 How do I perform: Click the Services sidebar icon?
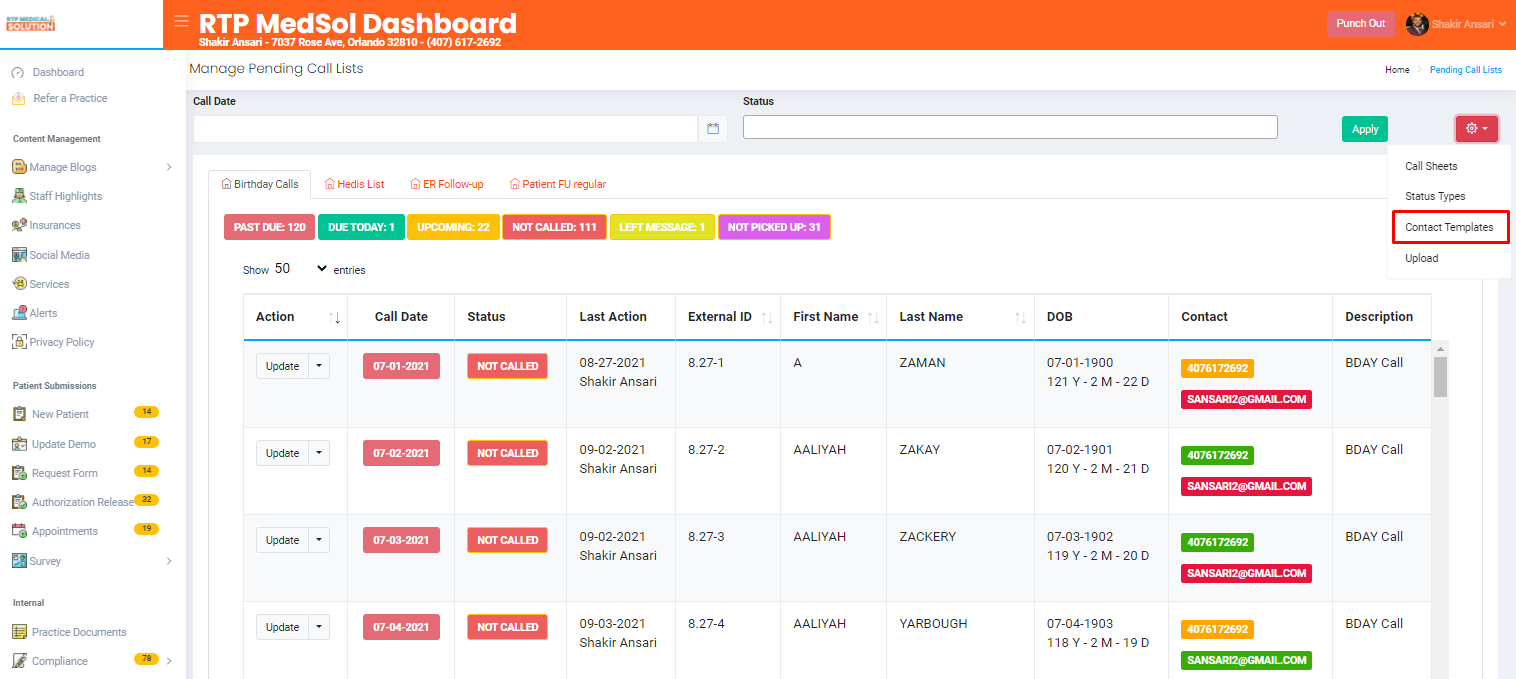tap(19, 284)
